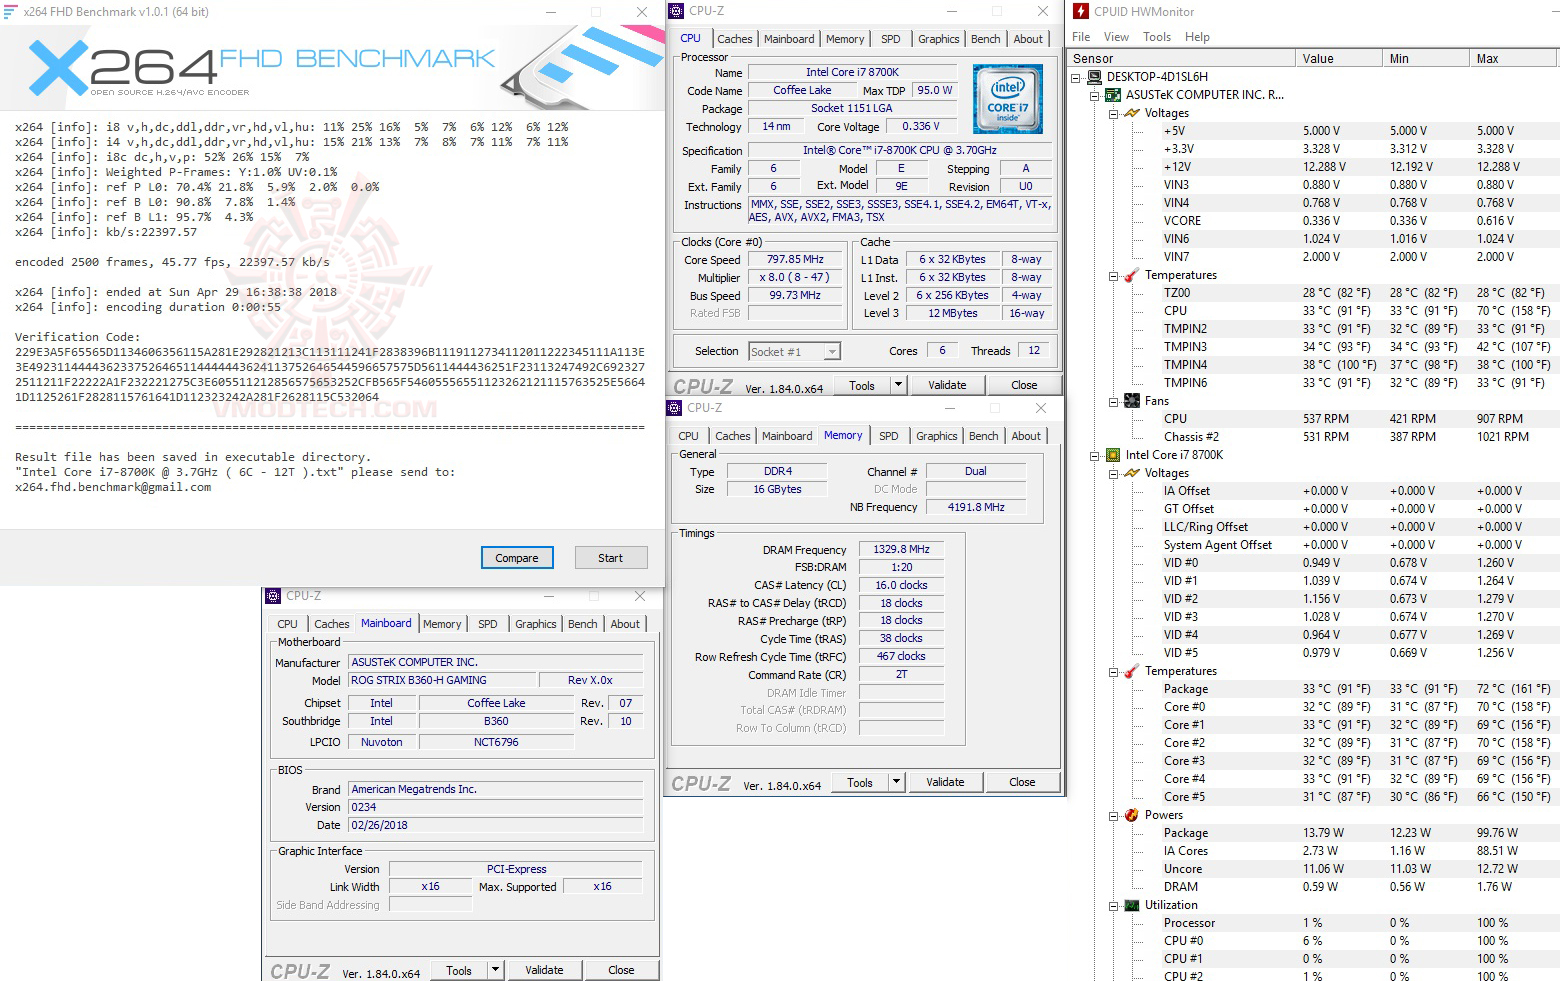The image size is (1560, 981).
Task: Collapse the Fans section in HWMonitor
Action: pyautogui.click(x=1113, y=401)
